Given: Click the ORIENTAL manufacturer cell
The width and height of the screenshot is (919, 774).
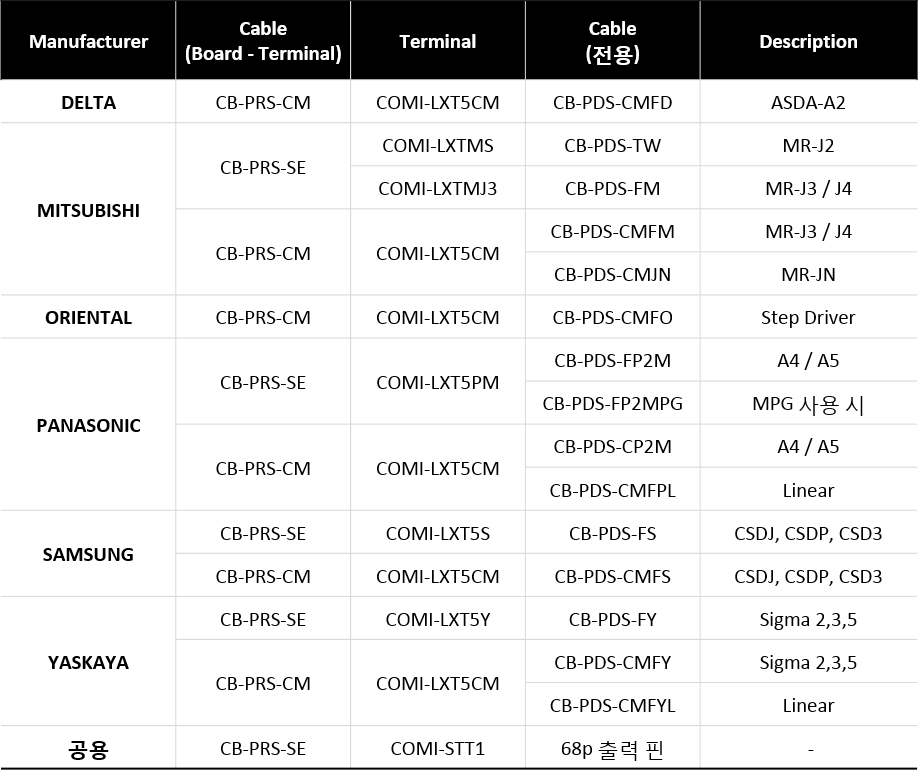Looking at the screenshot, I should click(x=88, y=318).
